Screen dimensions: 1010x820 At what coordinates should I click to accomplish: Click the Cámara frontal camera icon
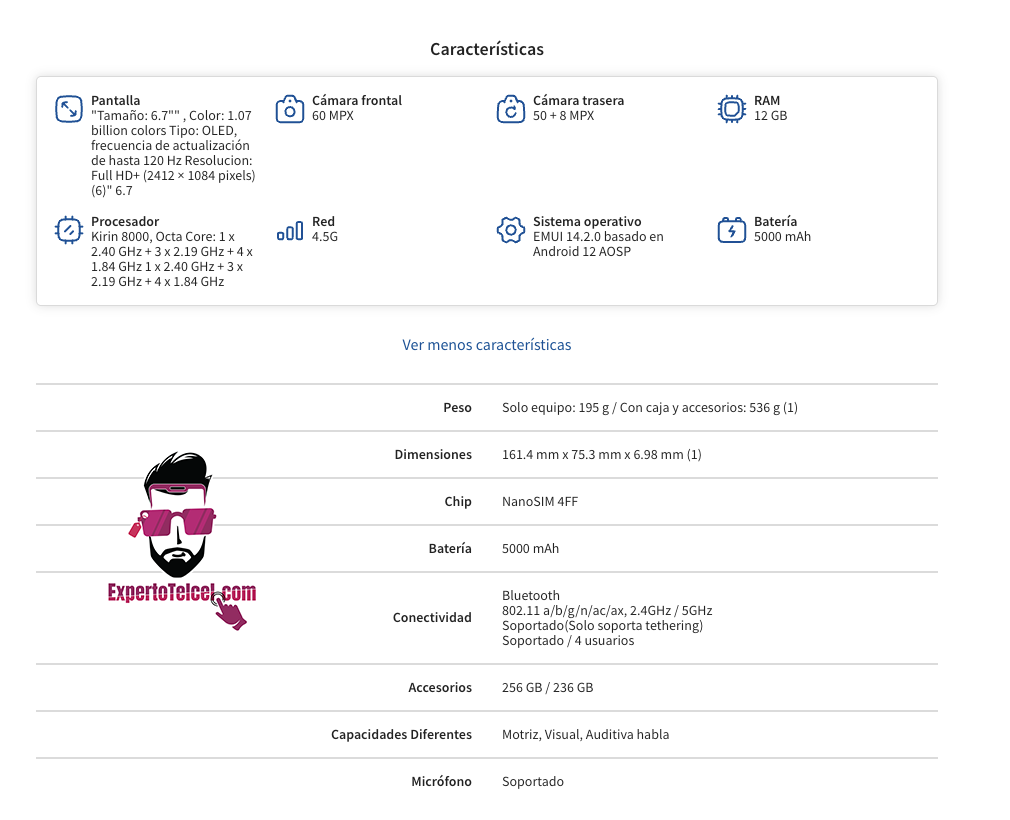[x=290, y=109]
